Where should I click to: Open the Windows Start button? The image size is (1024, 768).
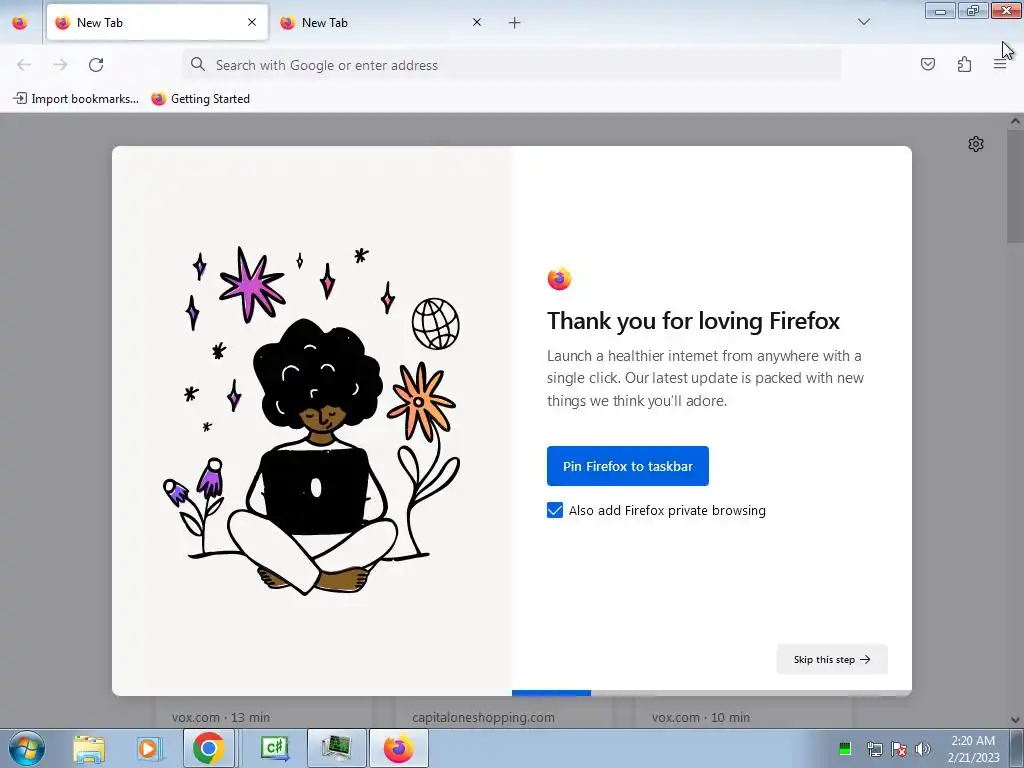27,748
